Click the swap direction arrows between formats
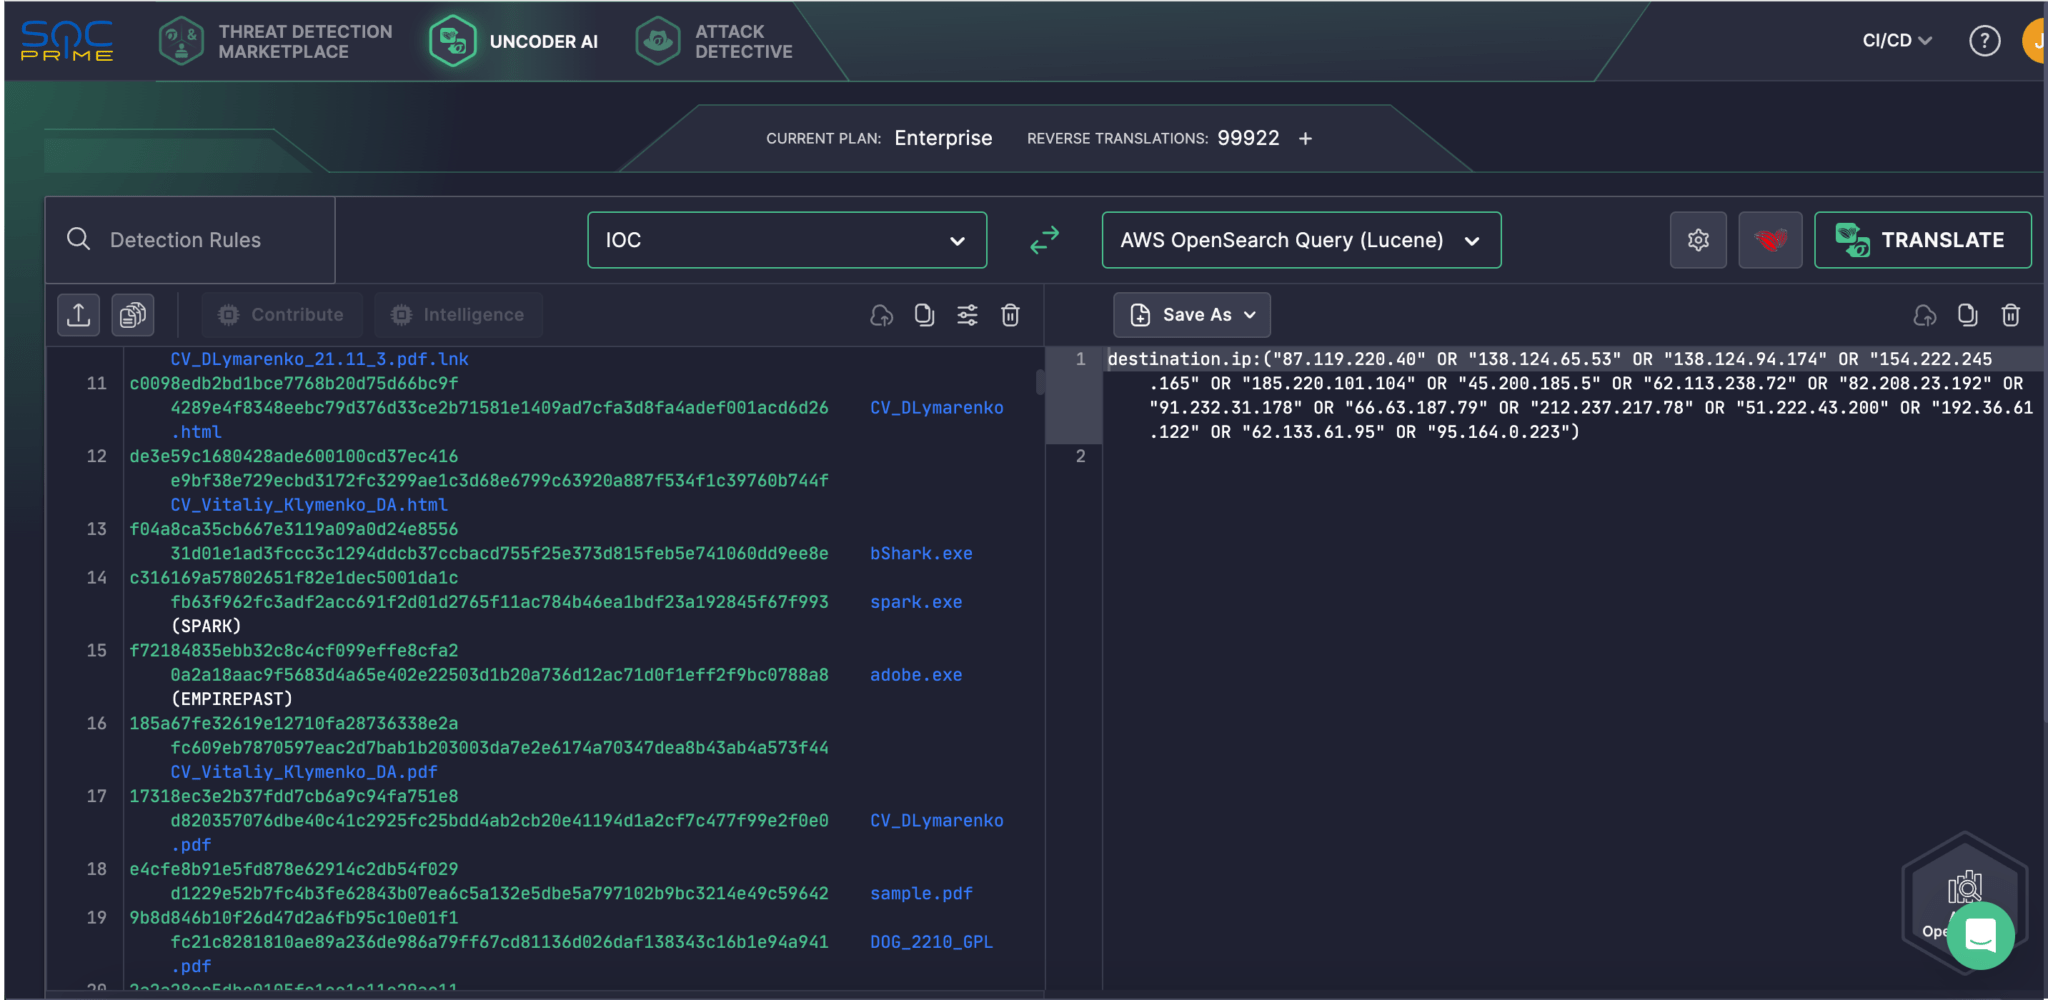2048x1000 pixels. (x=1044, y=240)
